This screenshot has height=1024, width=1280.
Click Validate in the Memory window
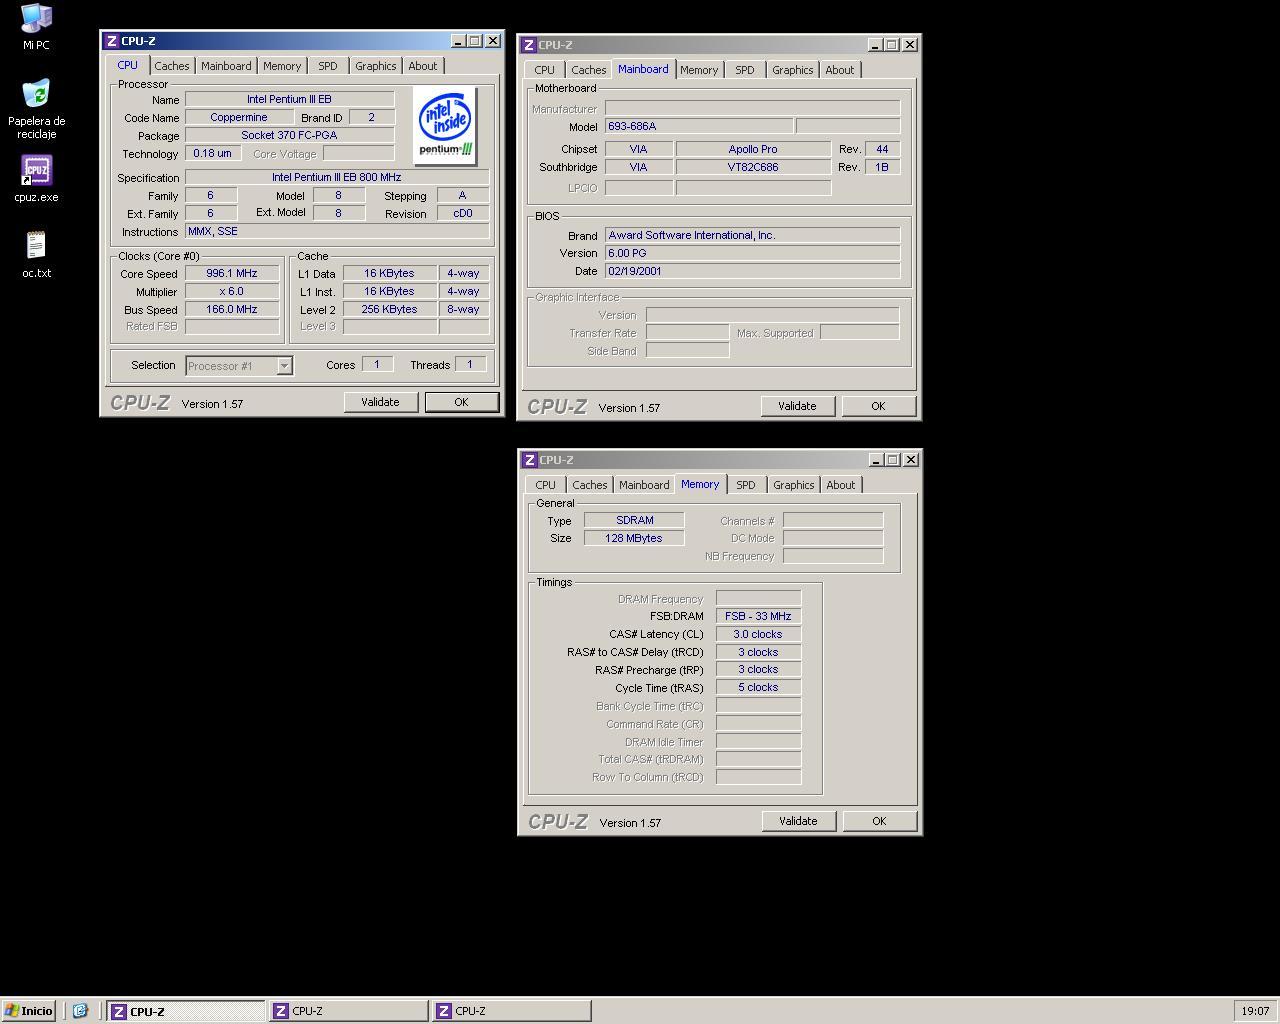point(798,821)
